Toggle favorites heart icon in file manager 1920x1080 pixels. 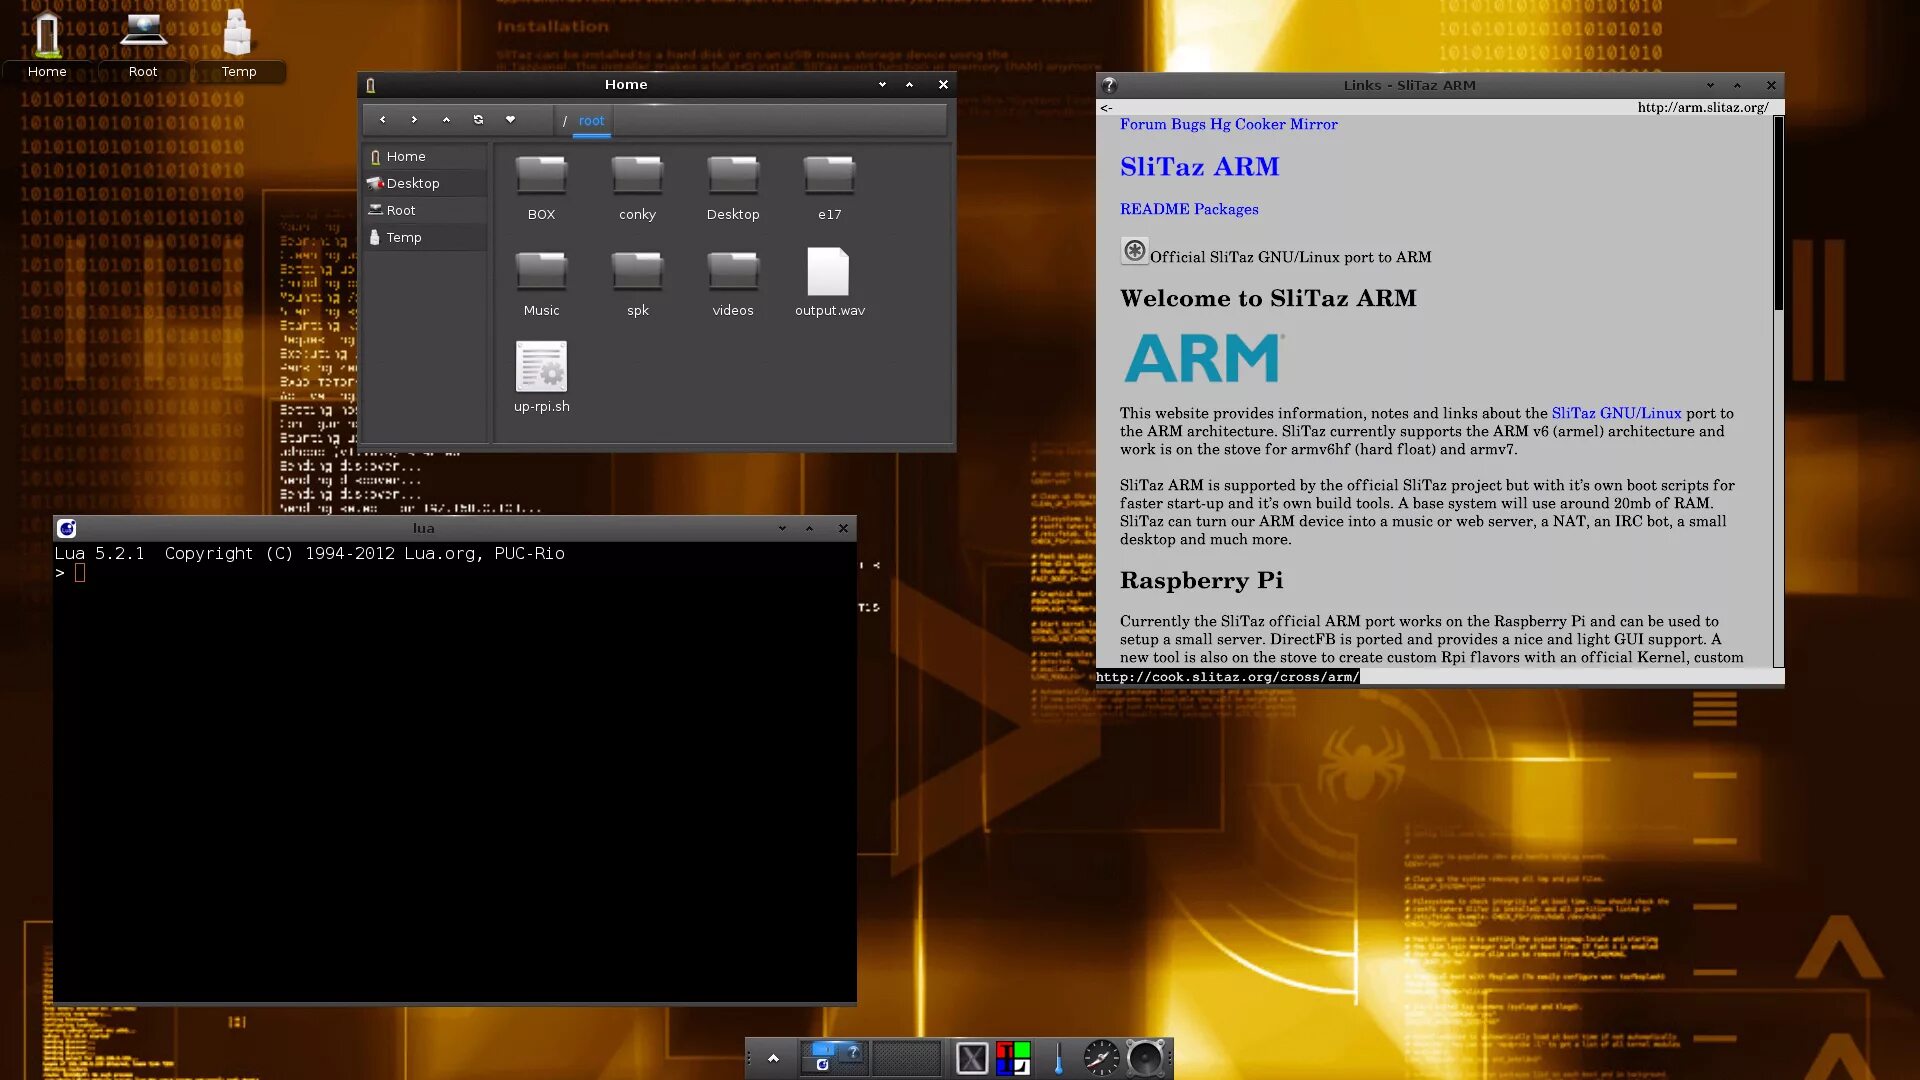tap(510, 120)
